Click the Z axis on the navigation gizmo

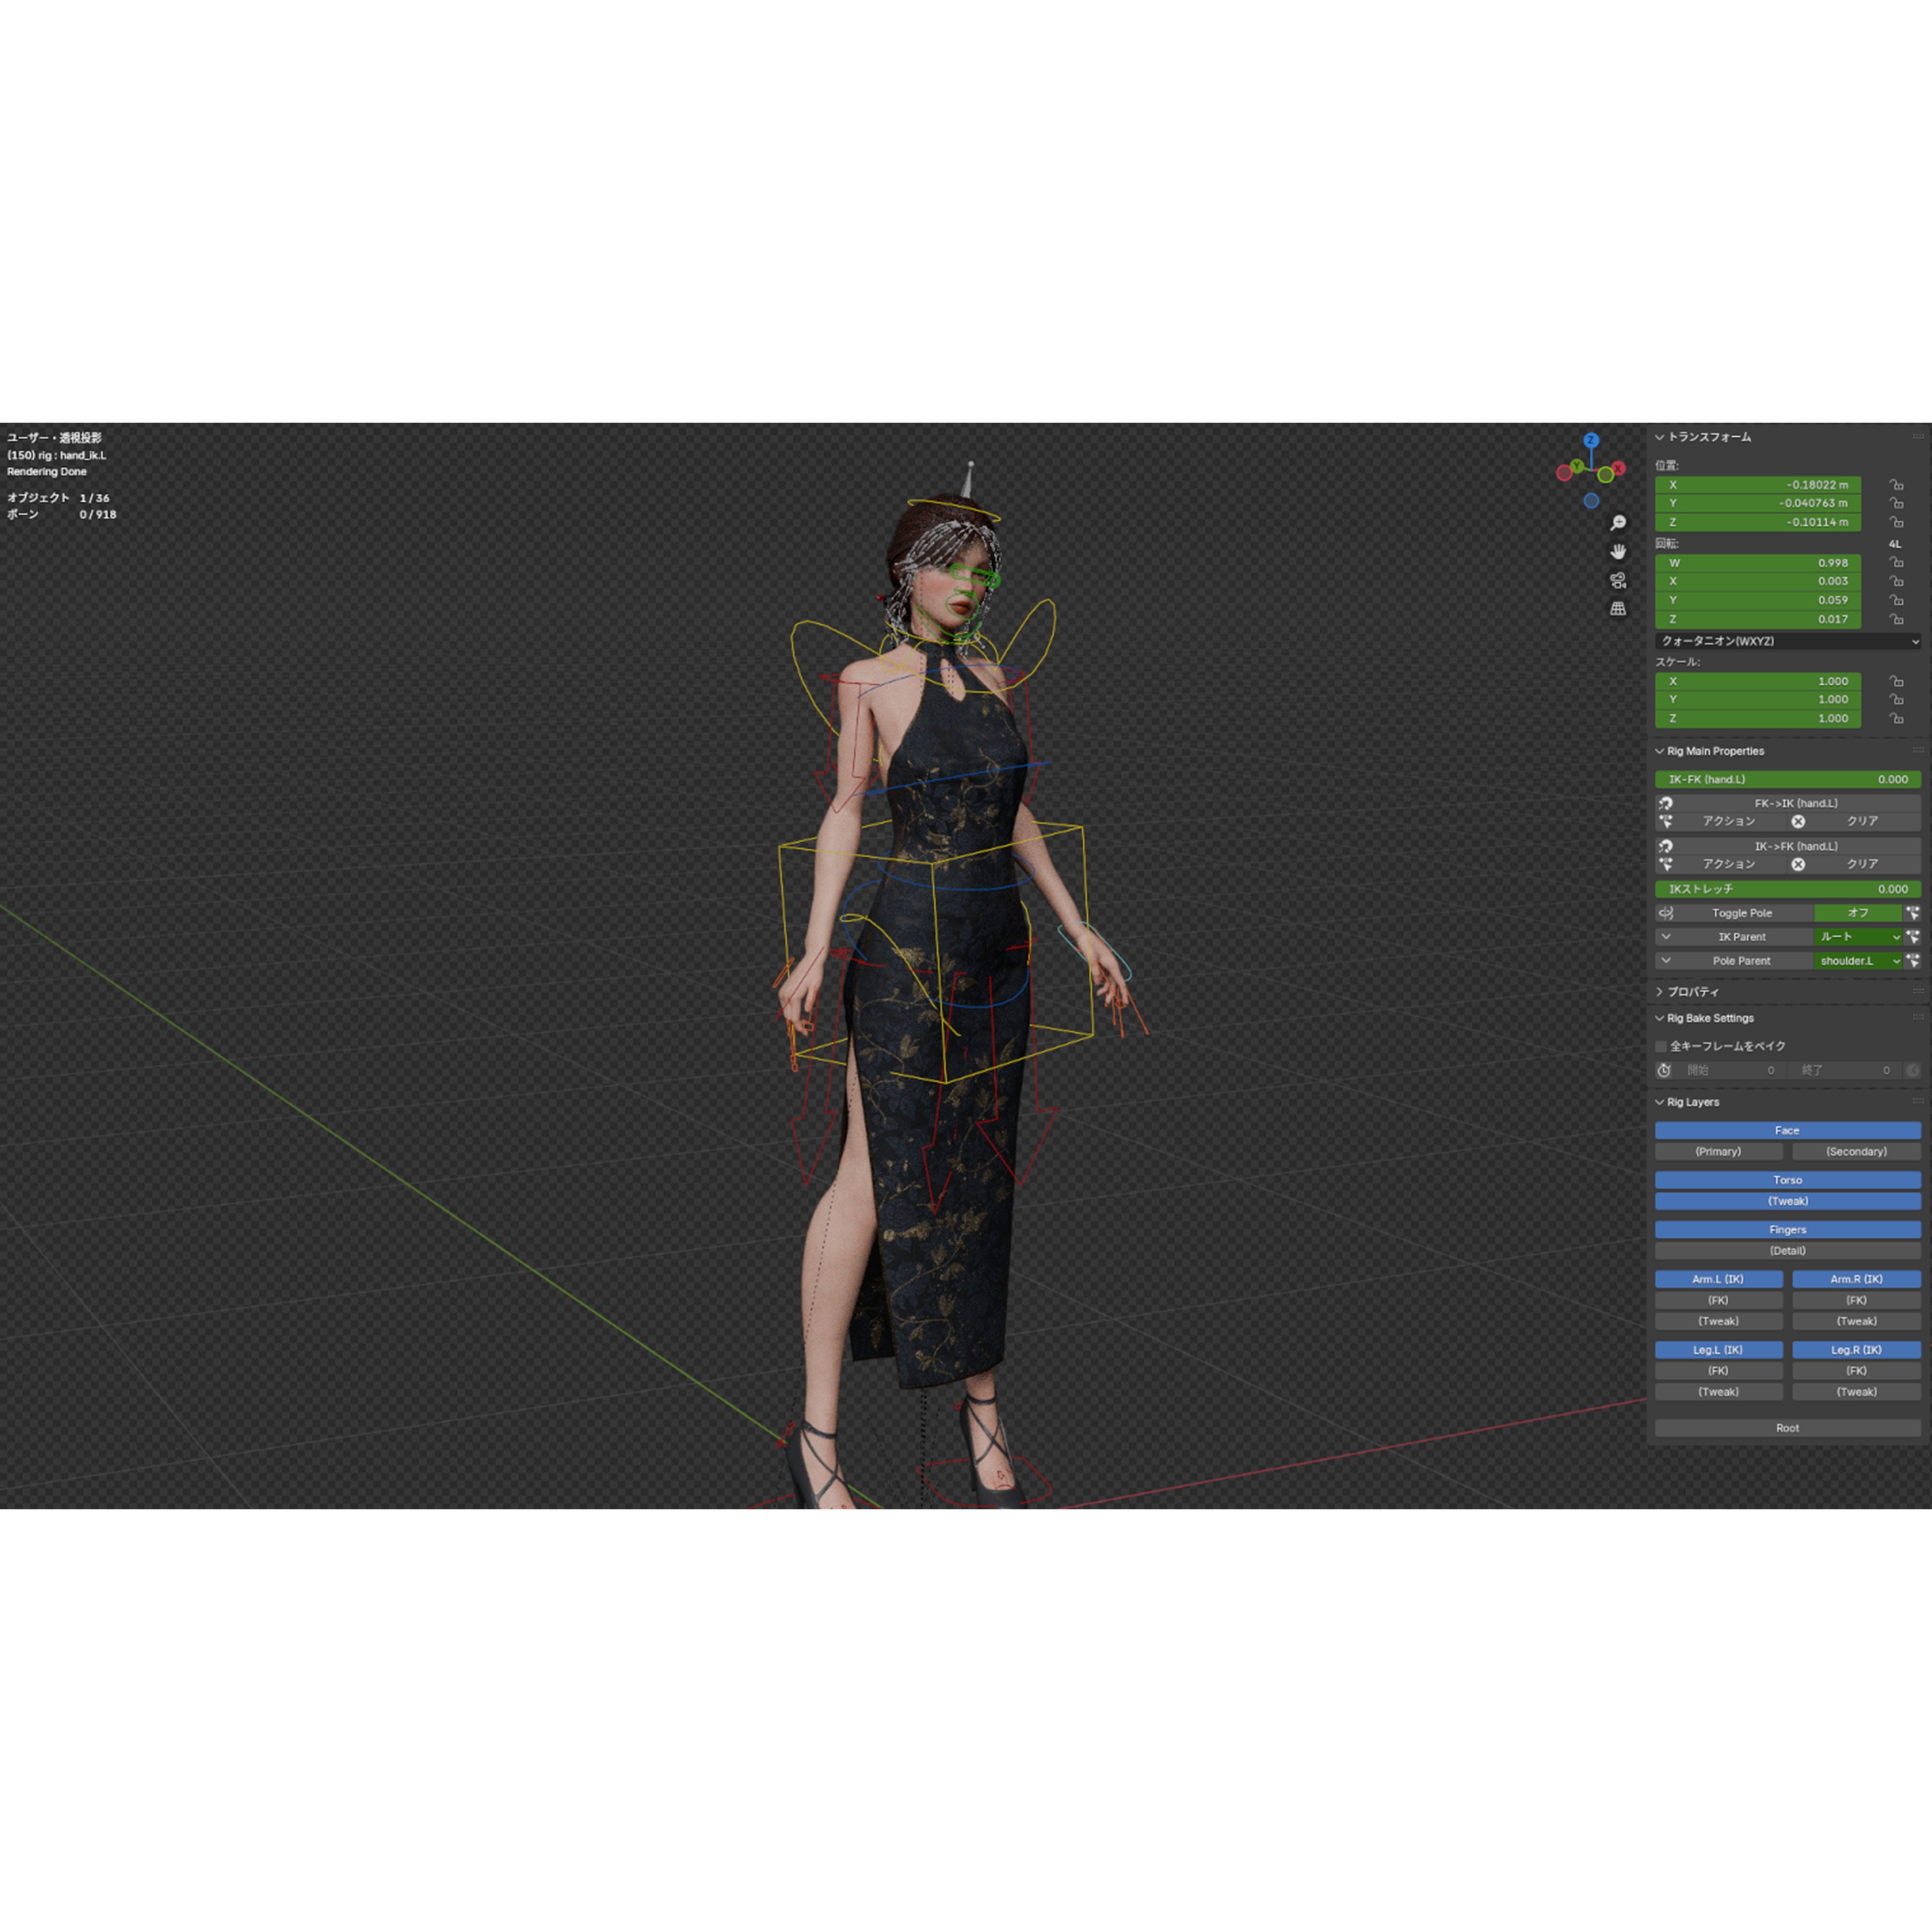1591,440
